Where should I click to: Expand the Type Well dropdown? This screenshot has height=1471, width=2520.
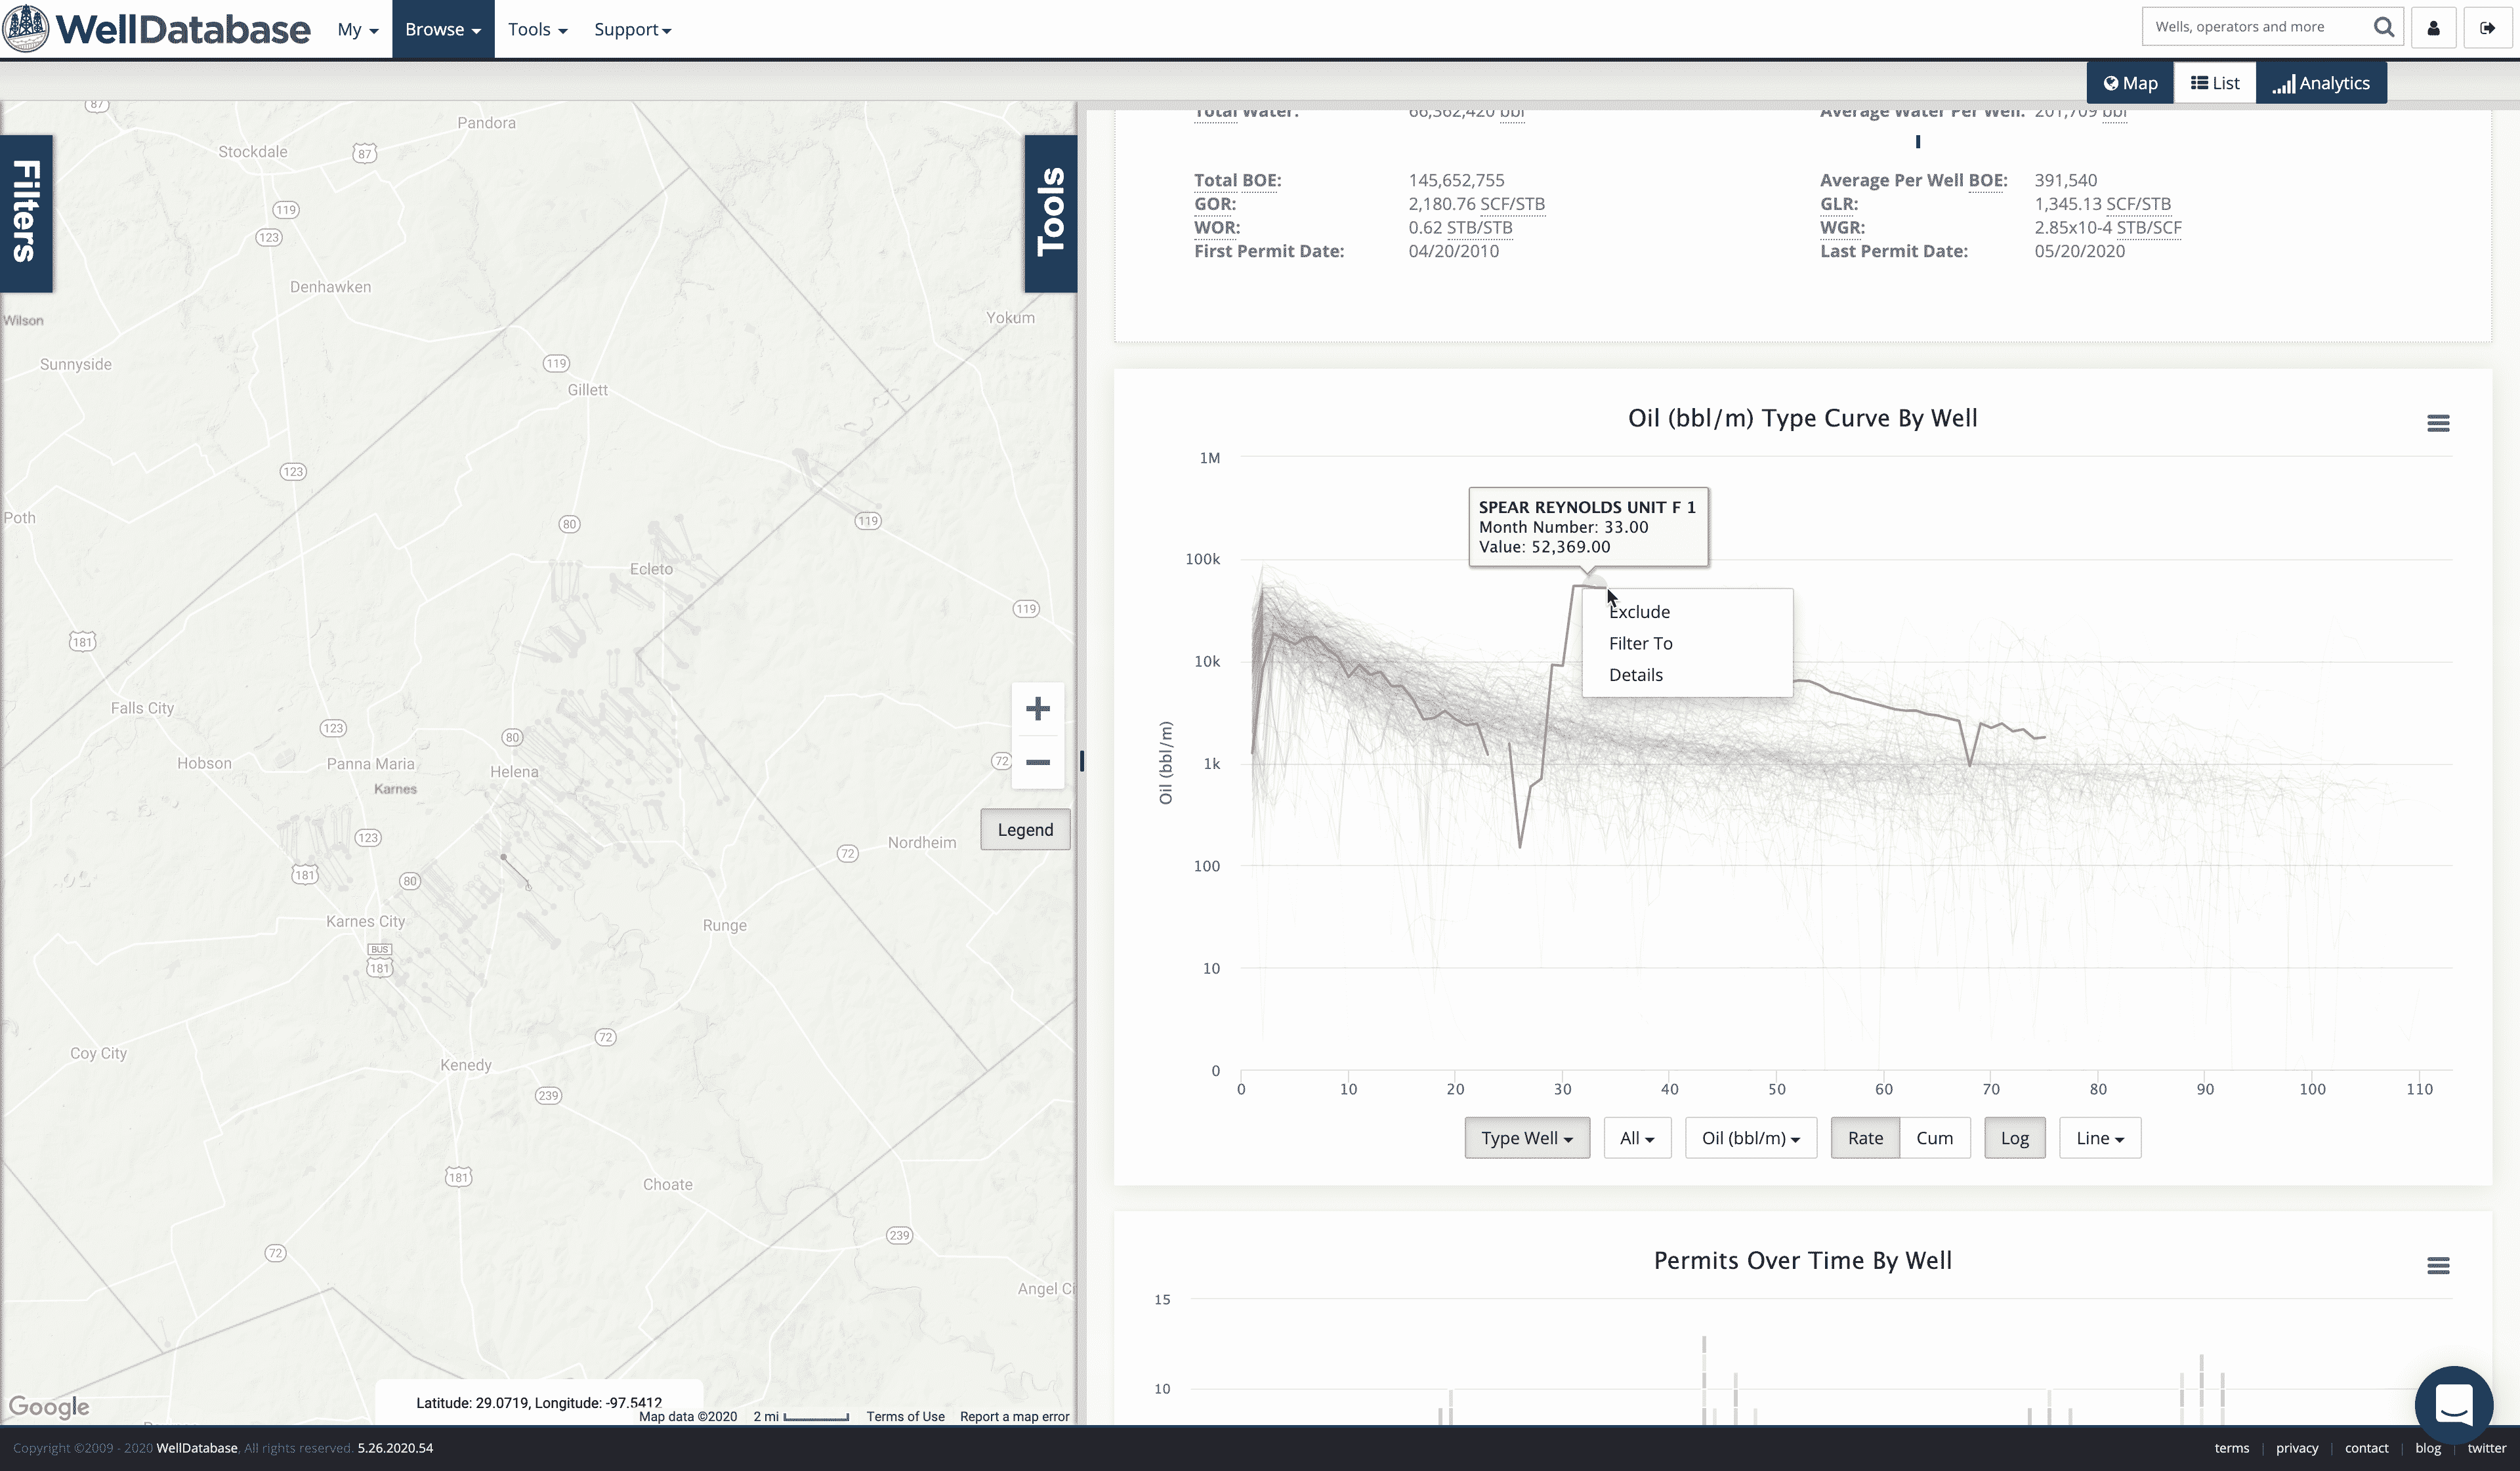(1526, 1138)
